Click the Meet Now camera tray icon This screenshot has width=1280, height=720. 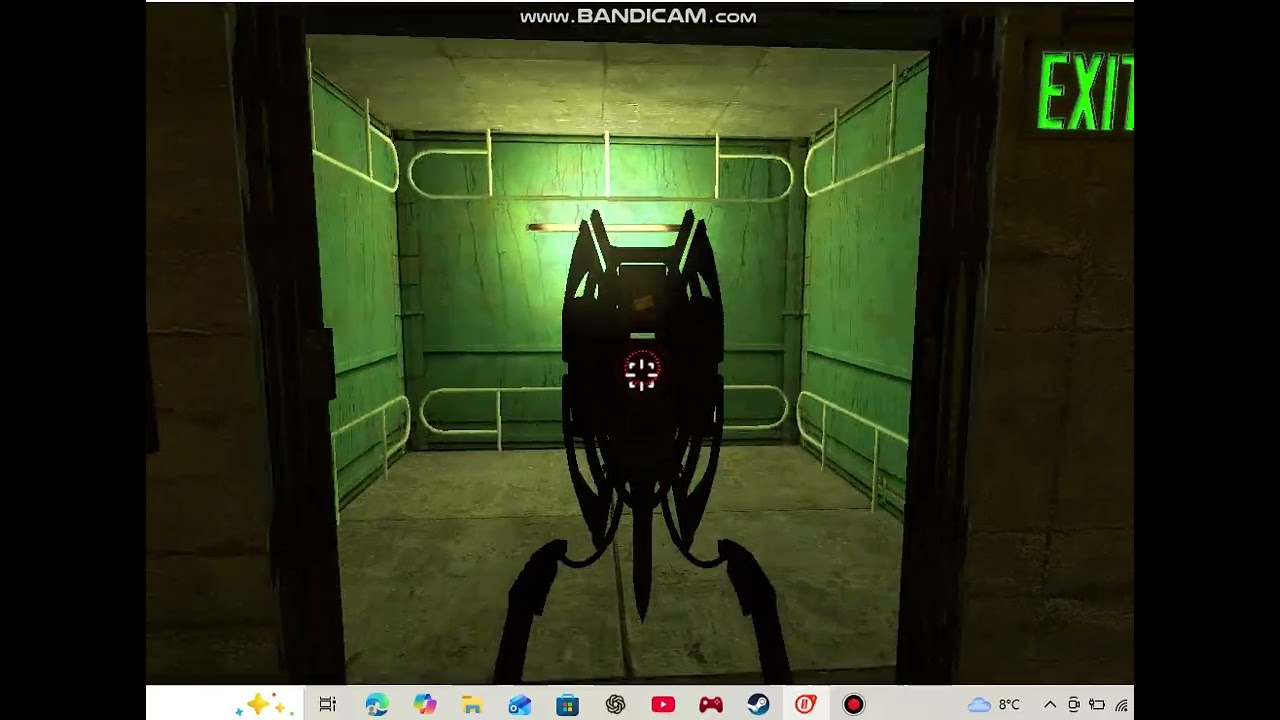point(1074,705)
